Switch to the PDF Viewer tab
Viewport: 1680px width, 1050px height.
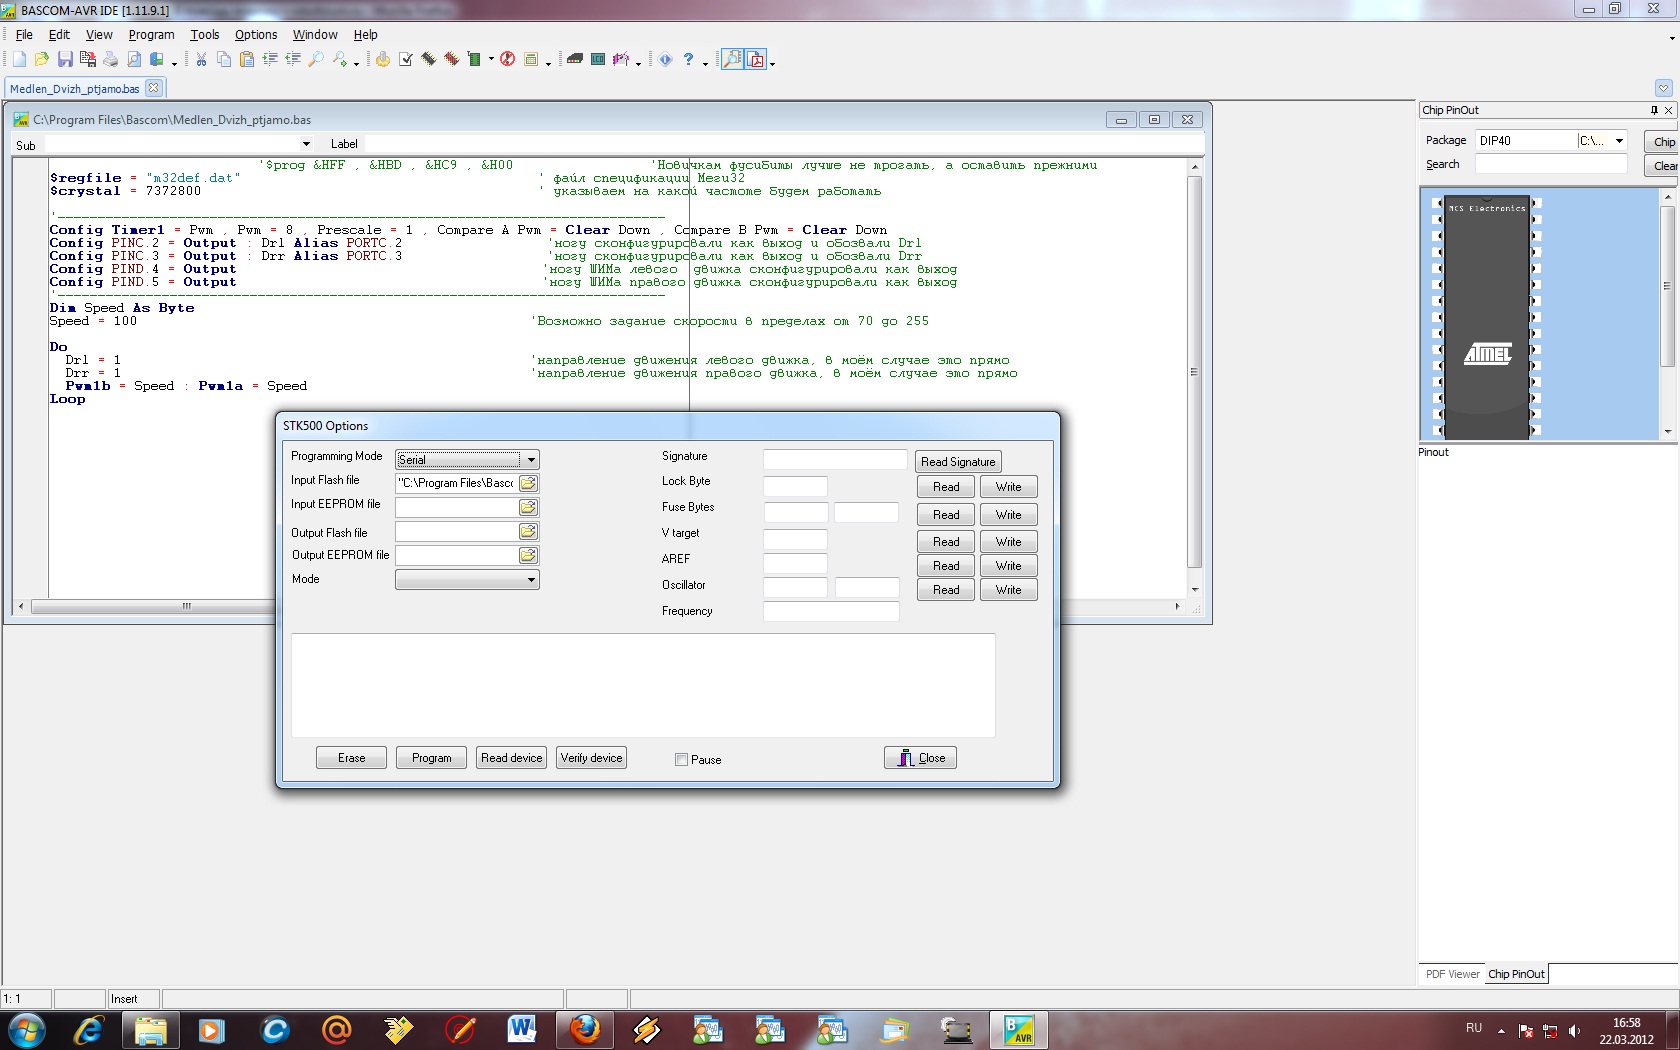point(1451,974)
